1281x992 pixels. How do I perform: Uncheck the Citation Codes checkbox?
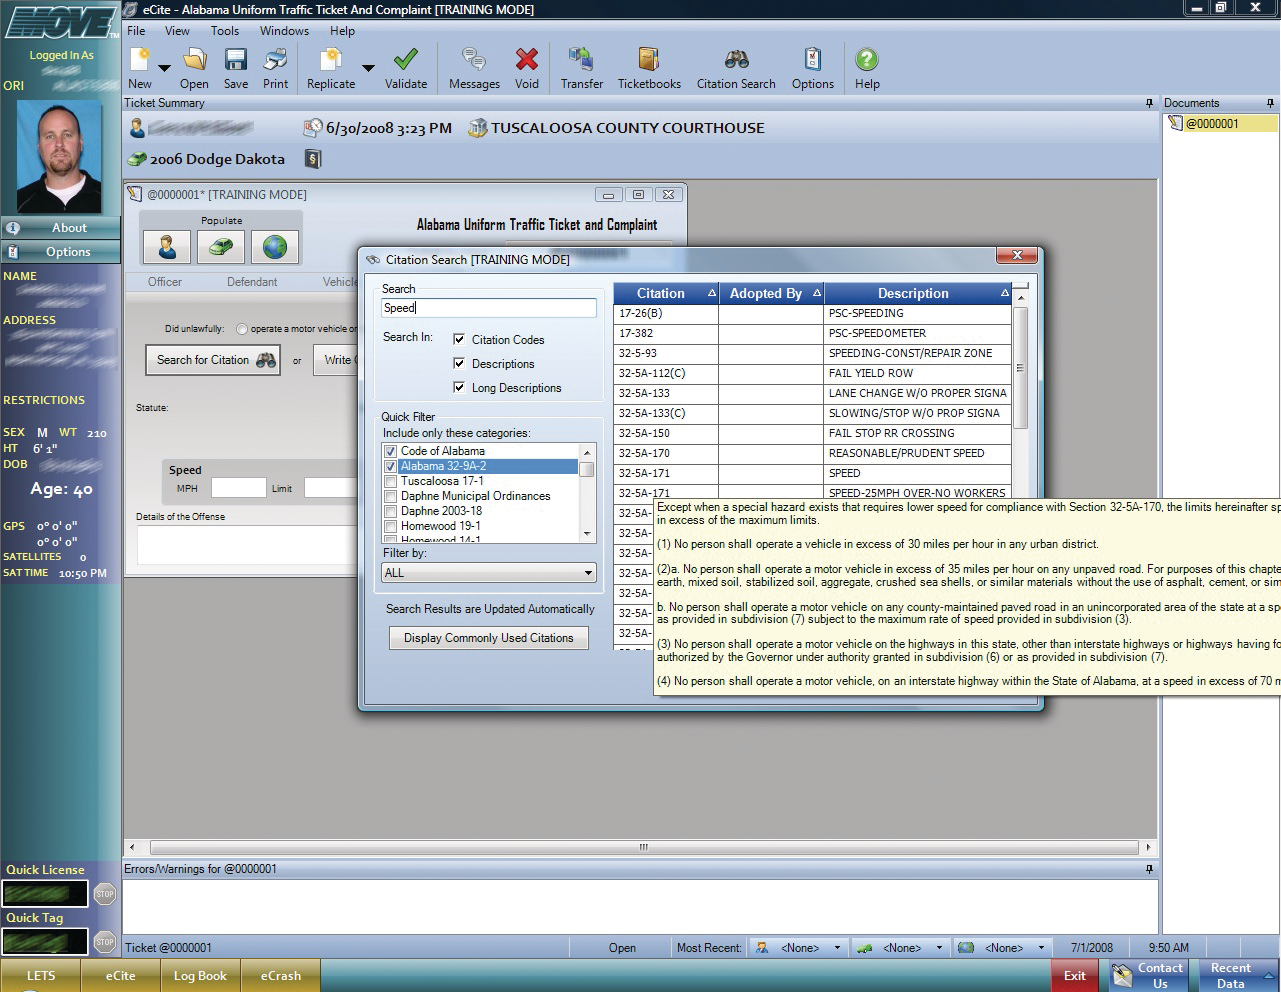(459, 340)
